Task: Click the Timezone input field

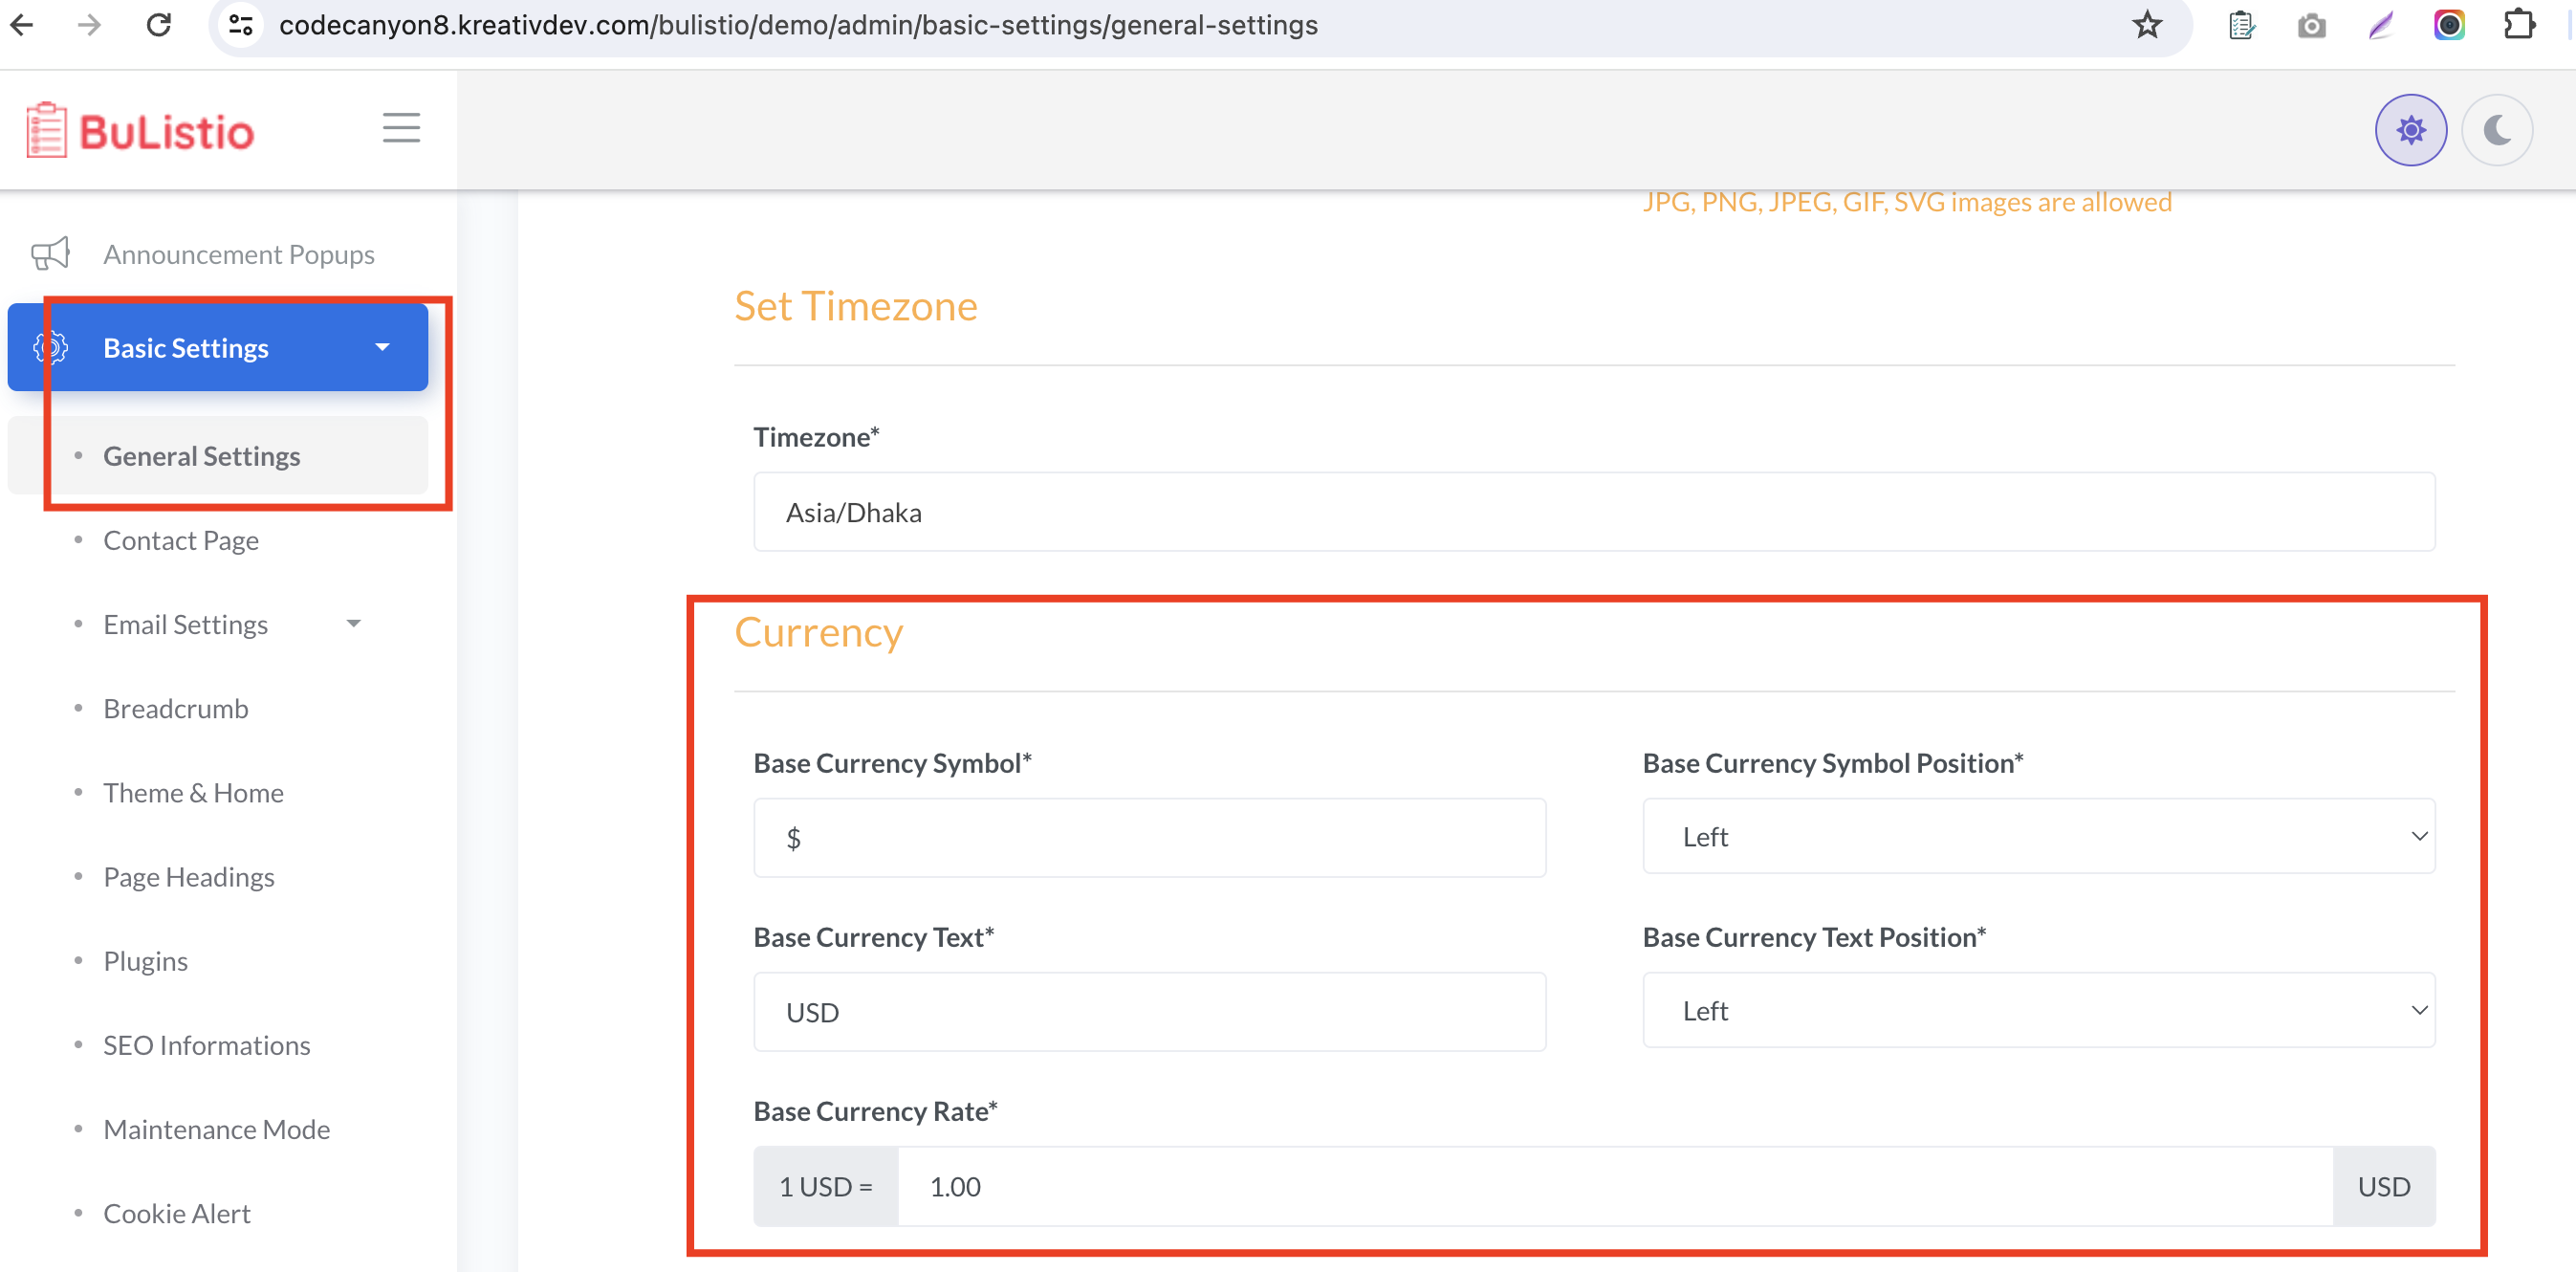Action: [1593, 512]
